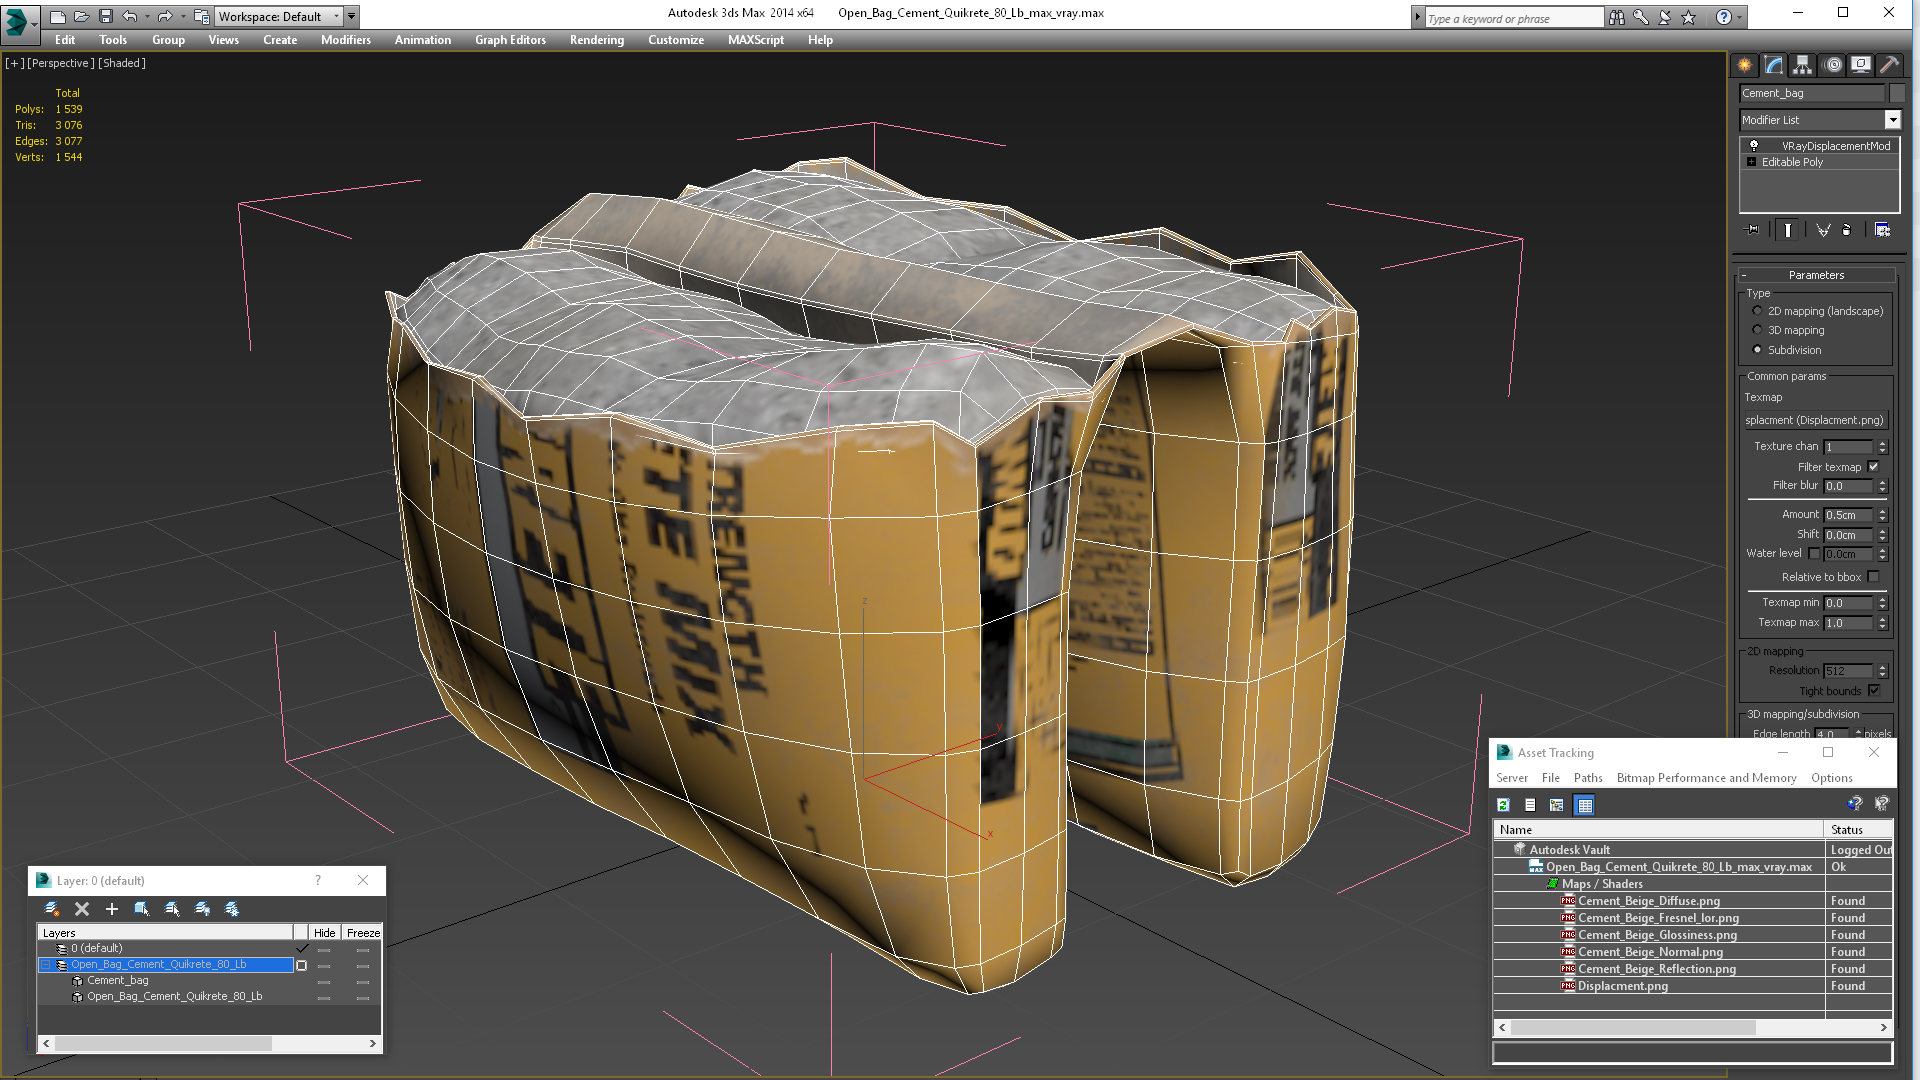Click the Pin Stack icon
This screenshot has width=1920, height=1080.
[x=1753, y=230]
